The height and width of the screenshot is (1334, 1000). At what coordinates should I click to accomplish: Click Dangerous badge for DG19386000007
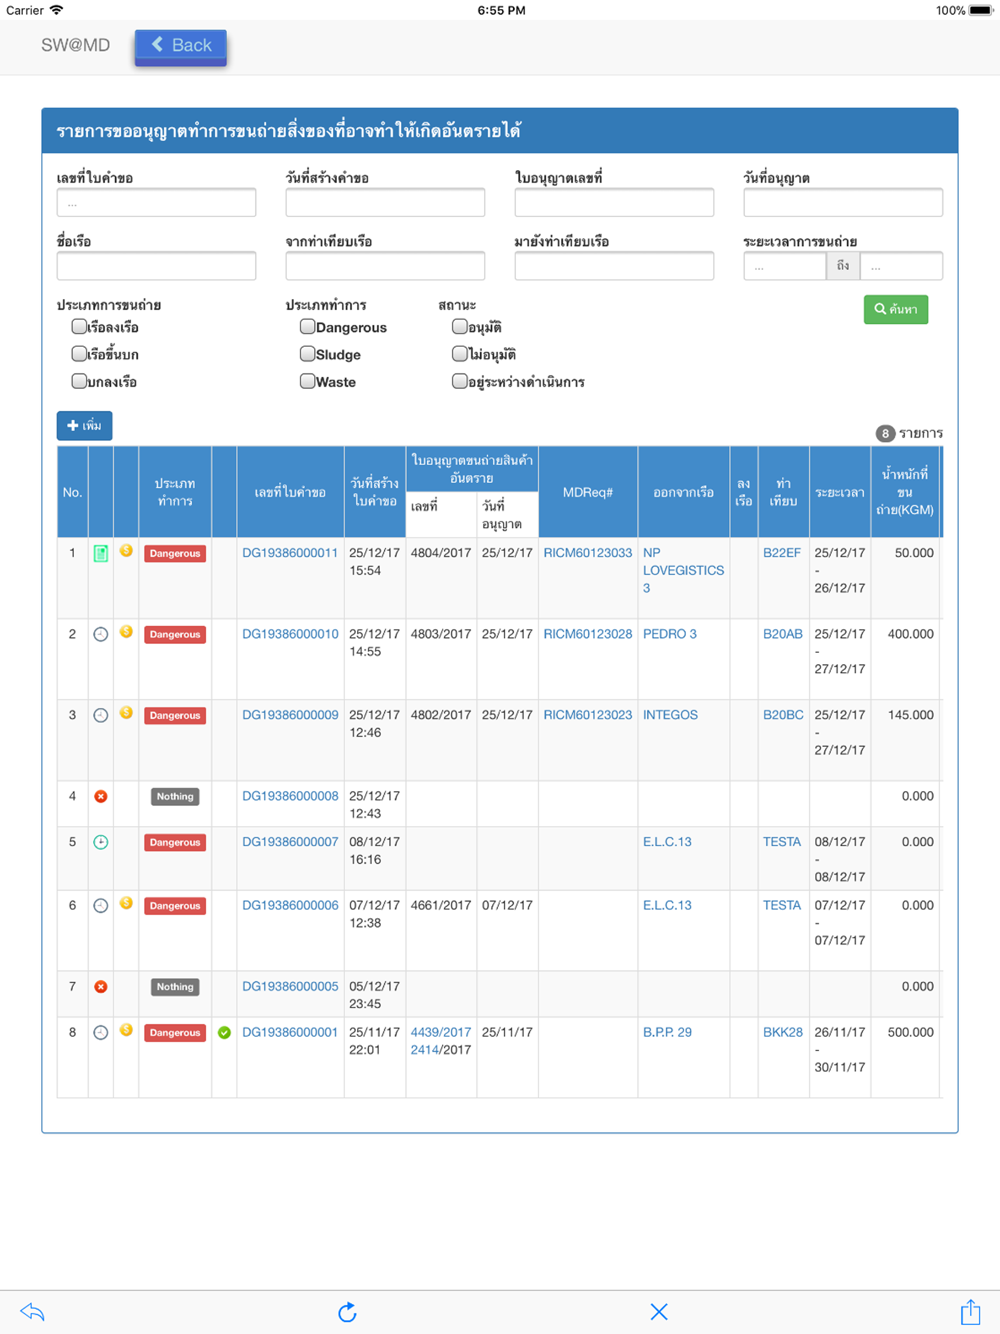coord(175,842)
